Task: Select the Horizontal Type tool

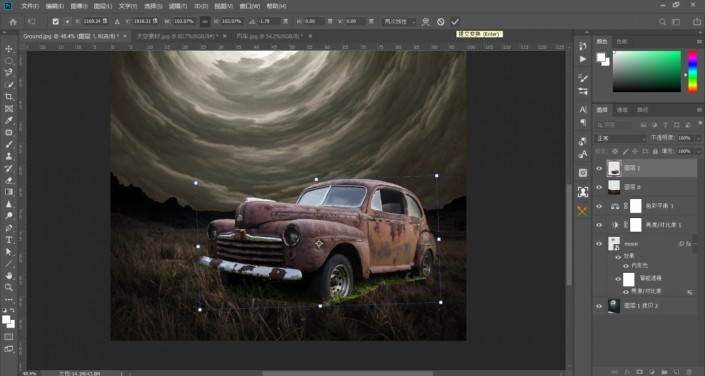Action: coord(9,240)
